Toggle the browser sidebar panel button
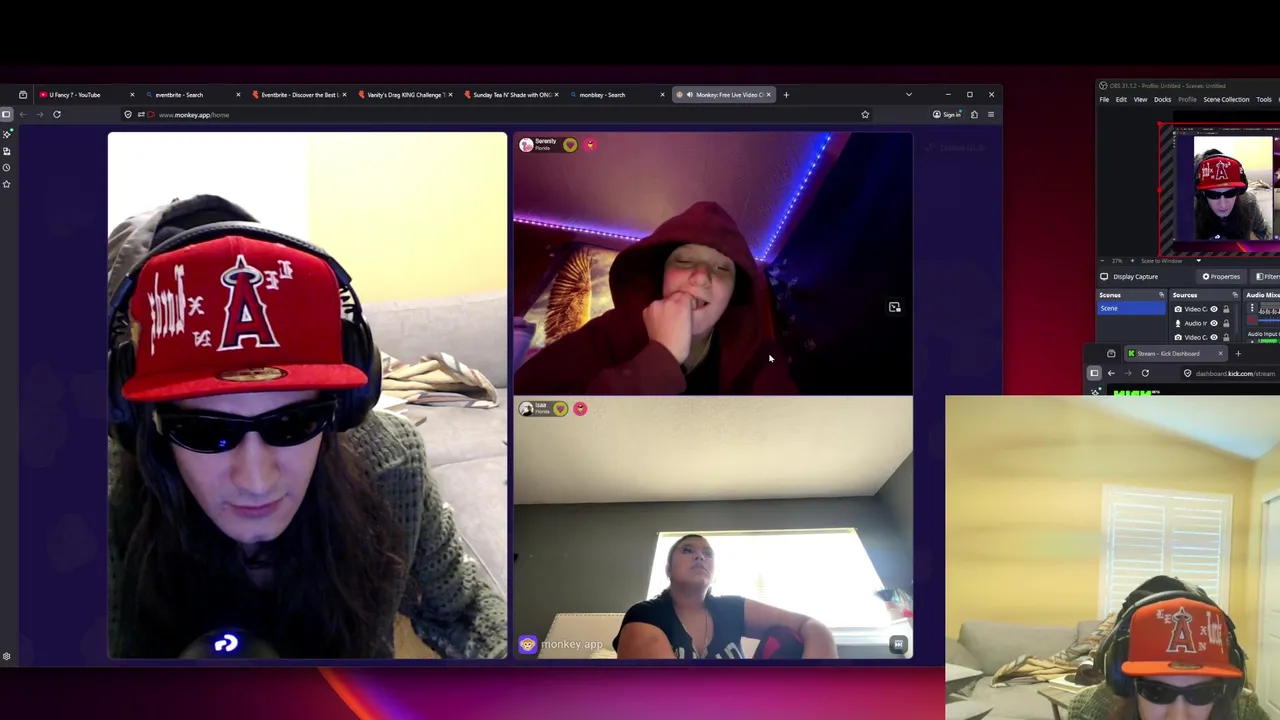 click(x=6, y=114)
